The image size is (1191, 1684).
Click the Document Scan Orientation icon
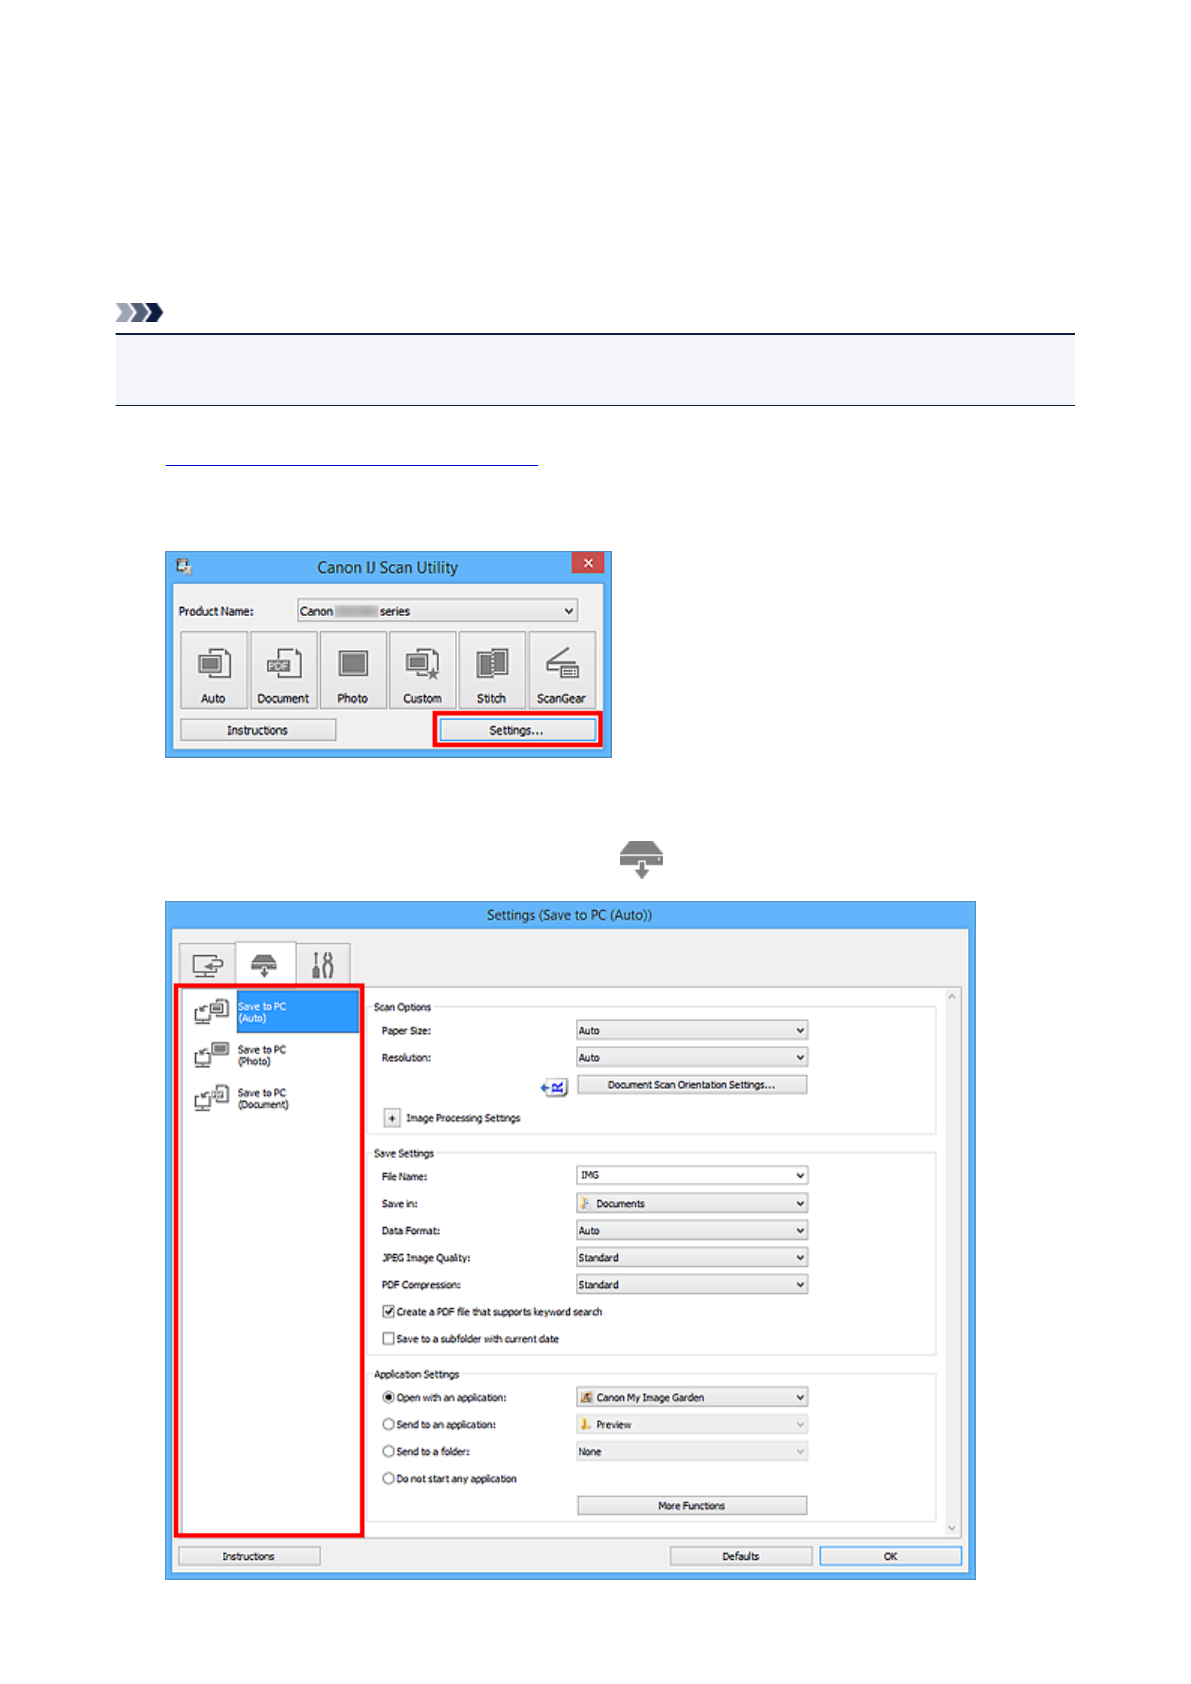click(555, 1087)
